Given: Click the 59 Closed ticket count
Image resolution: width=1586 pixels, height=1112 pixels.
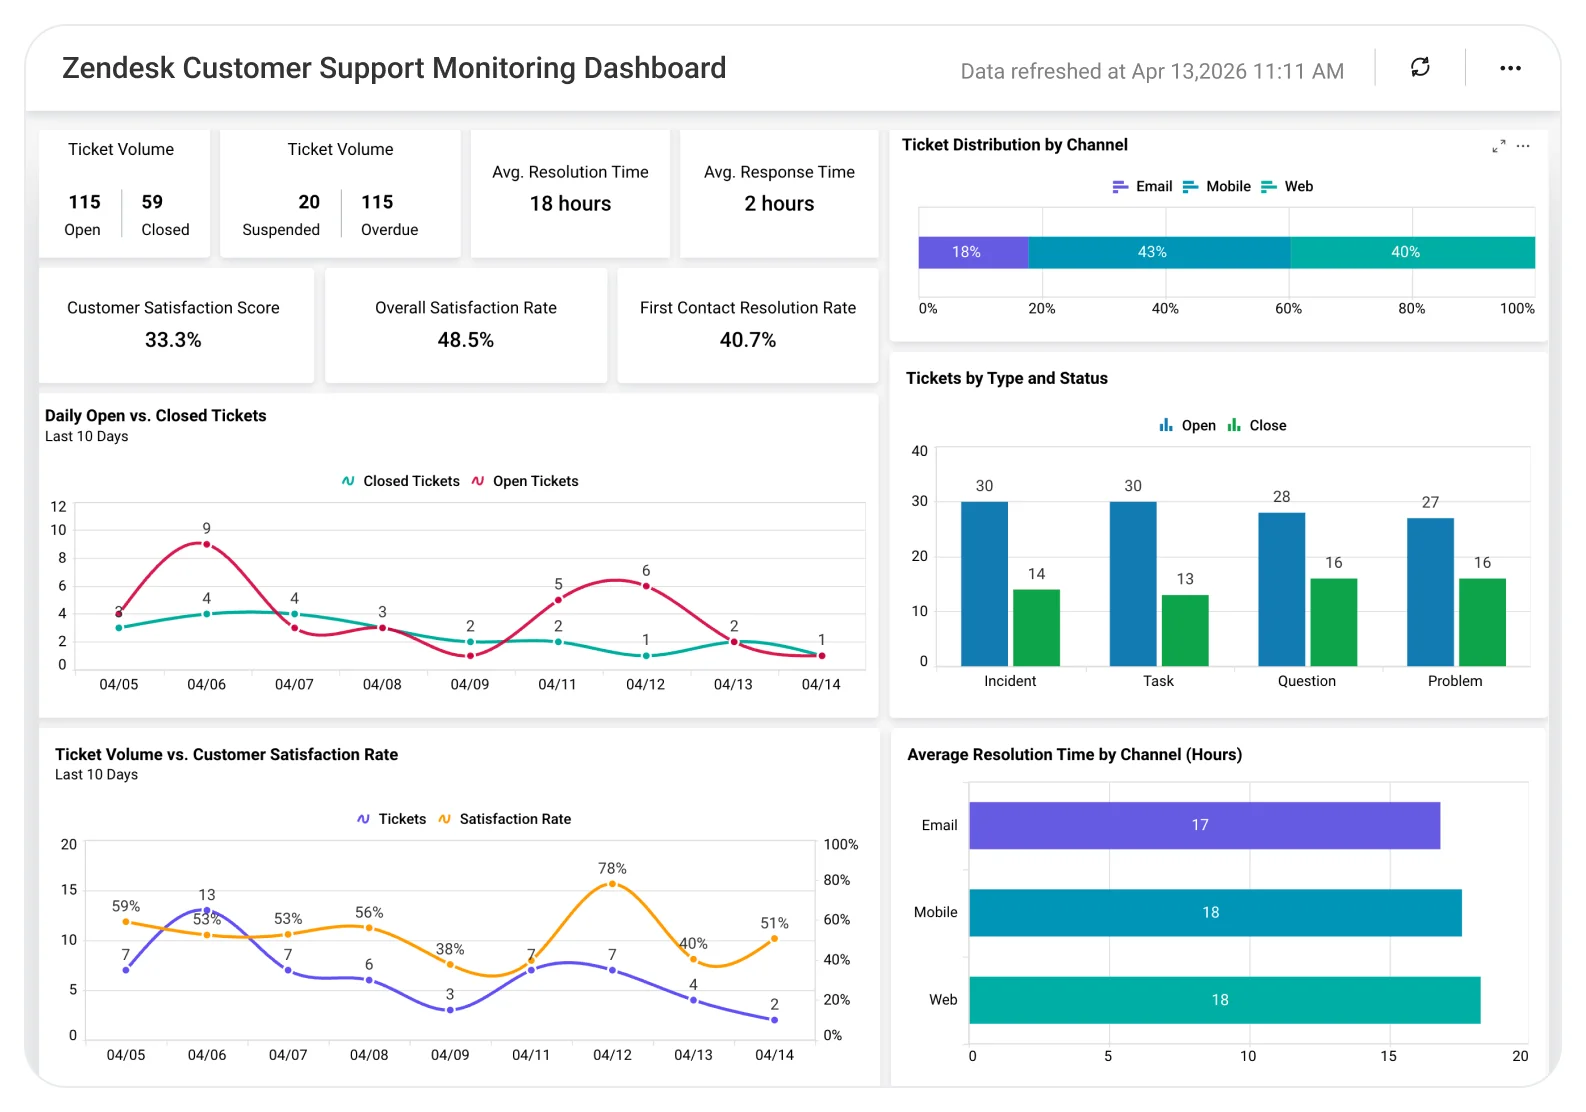Looking at the screenshot, I should click(152, 202).
